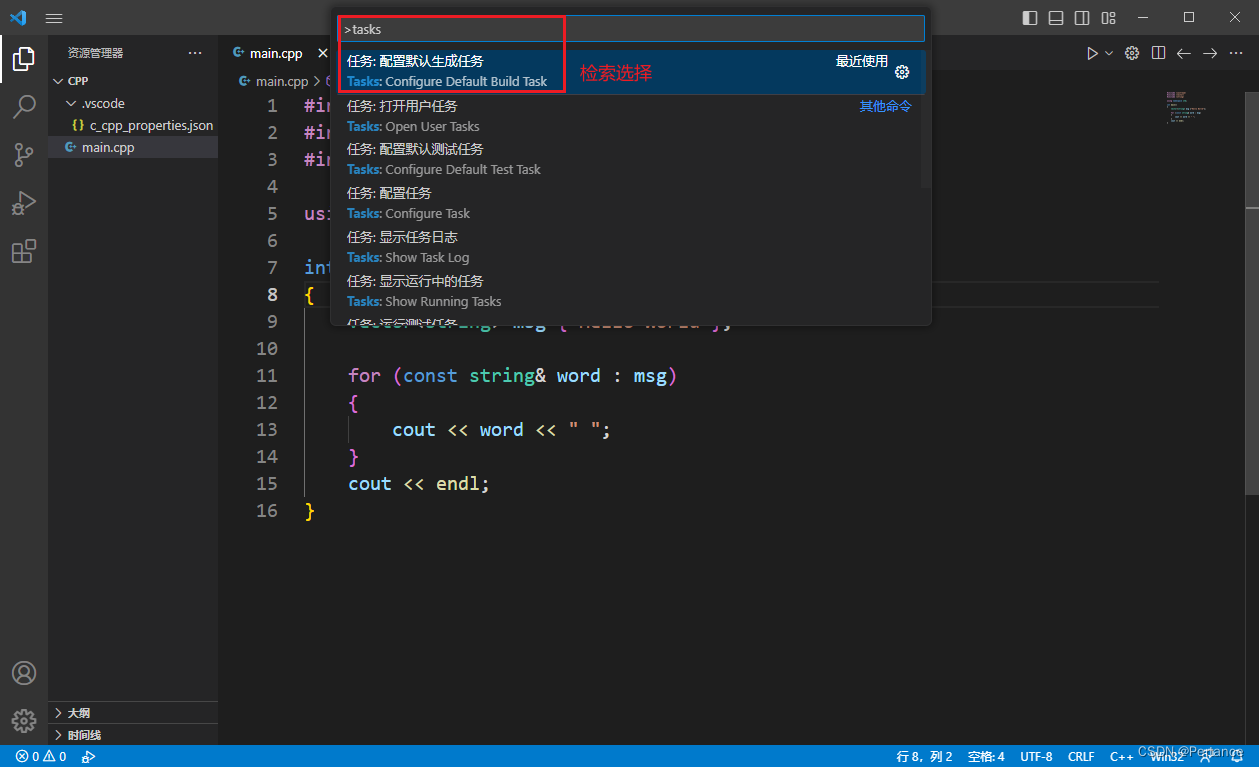Viewport: 1259px width, 767px height.
Task: Expand the 大纲 outline section
Action: tap(133, 713)
